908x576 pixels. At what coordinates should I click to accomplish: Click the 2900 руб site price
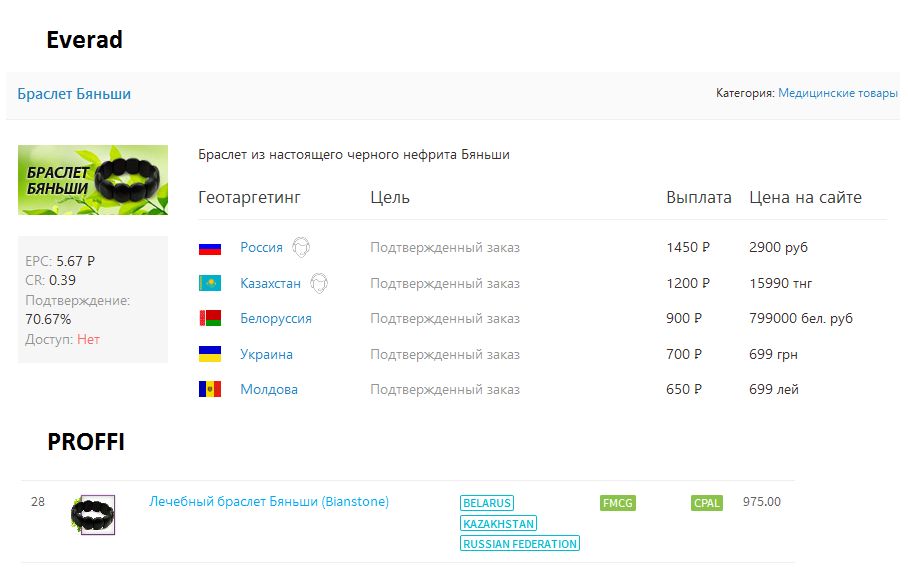point(778,248)
